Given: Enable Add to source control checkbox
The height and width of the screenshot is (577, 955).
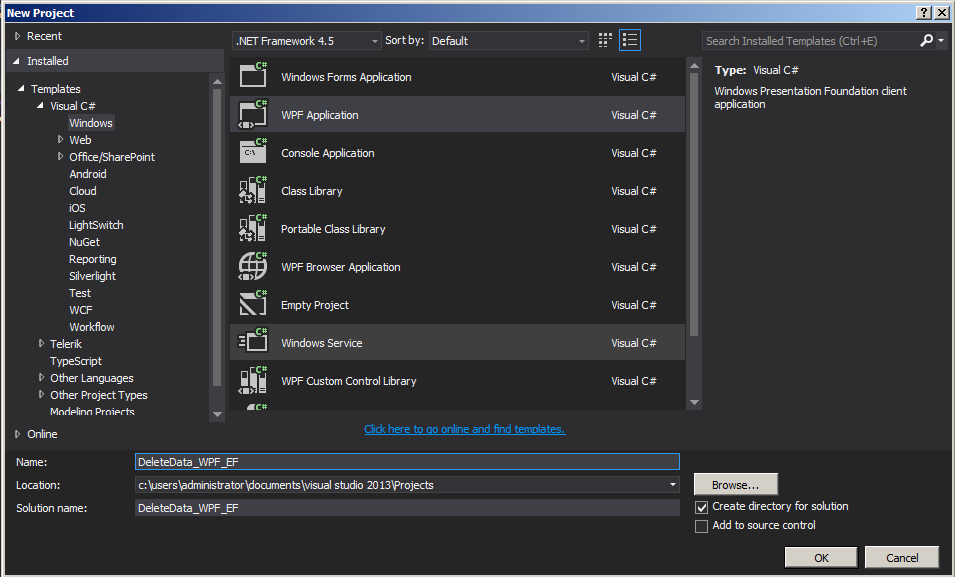Looking at the screenshot, I should pyautogui.click(x=702, y=526).
